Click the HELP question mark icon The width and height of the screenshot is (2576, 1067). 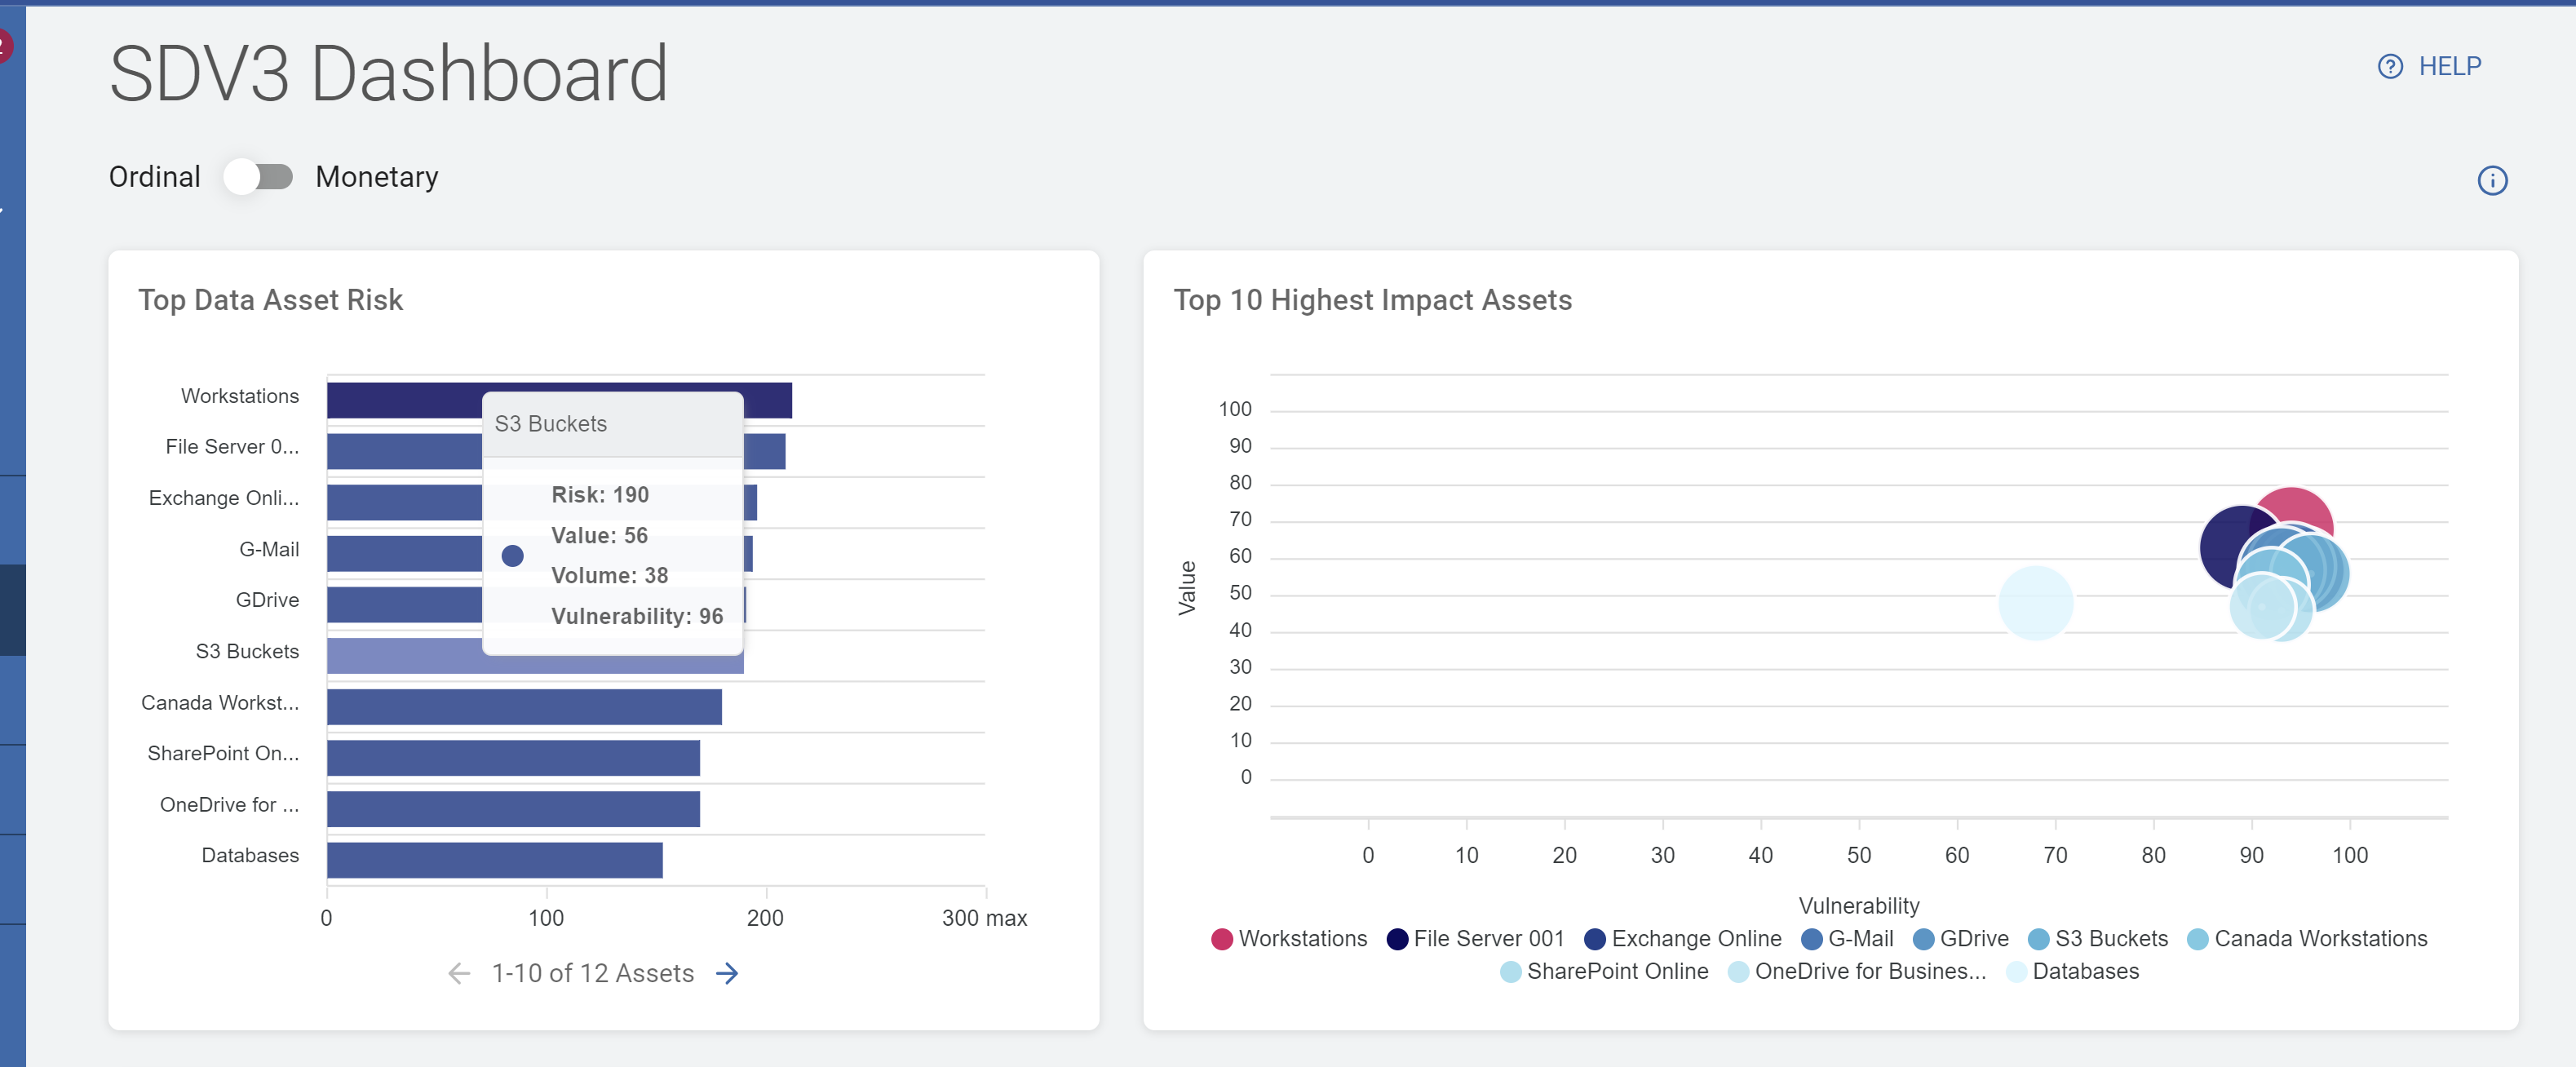(2389, 67)
